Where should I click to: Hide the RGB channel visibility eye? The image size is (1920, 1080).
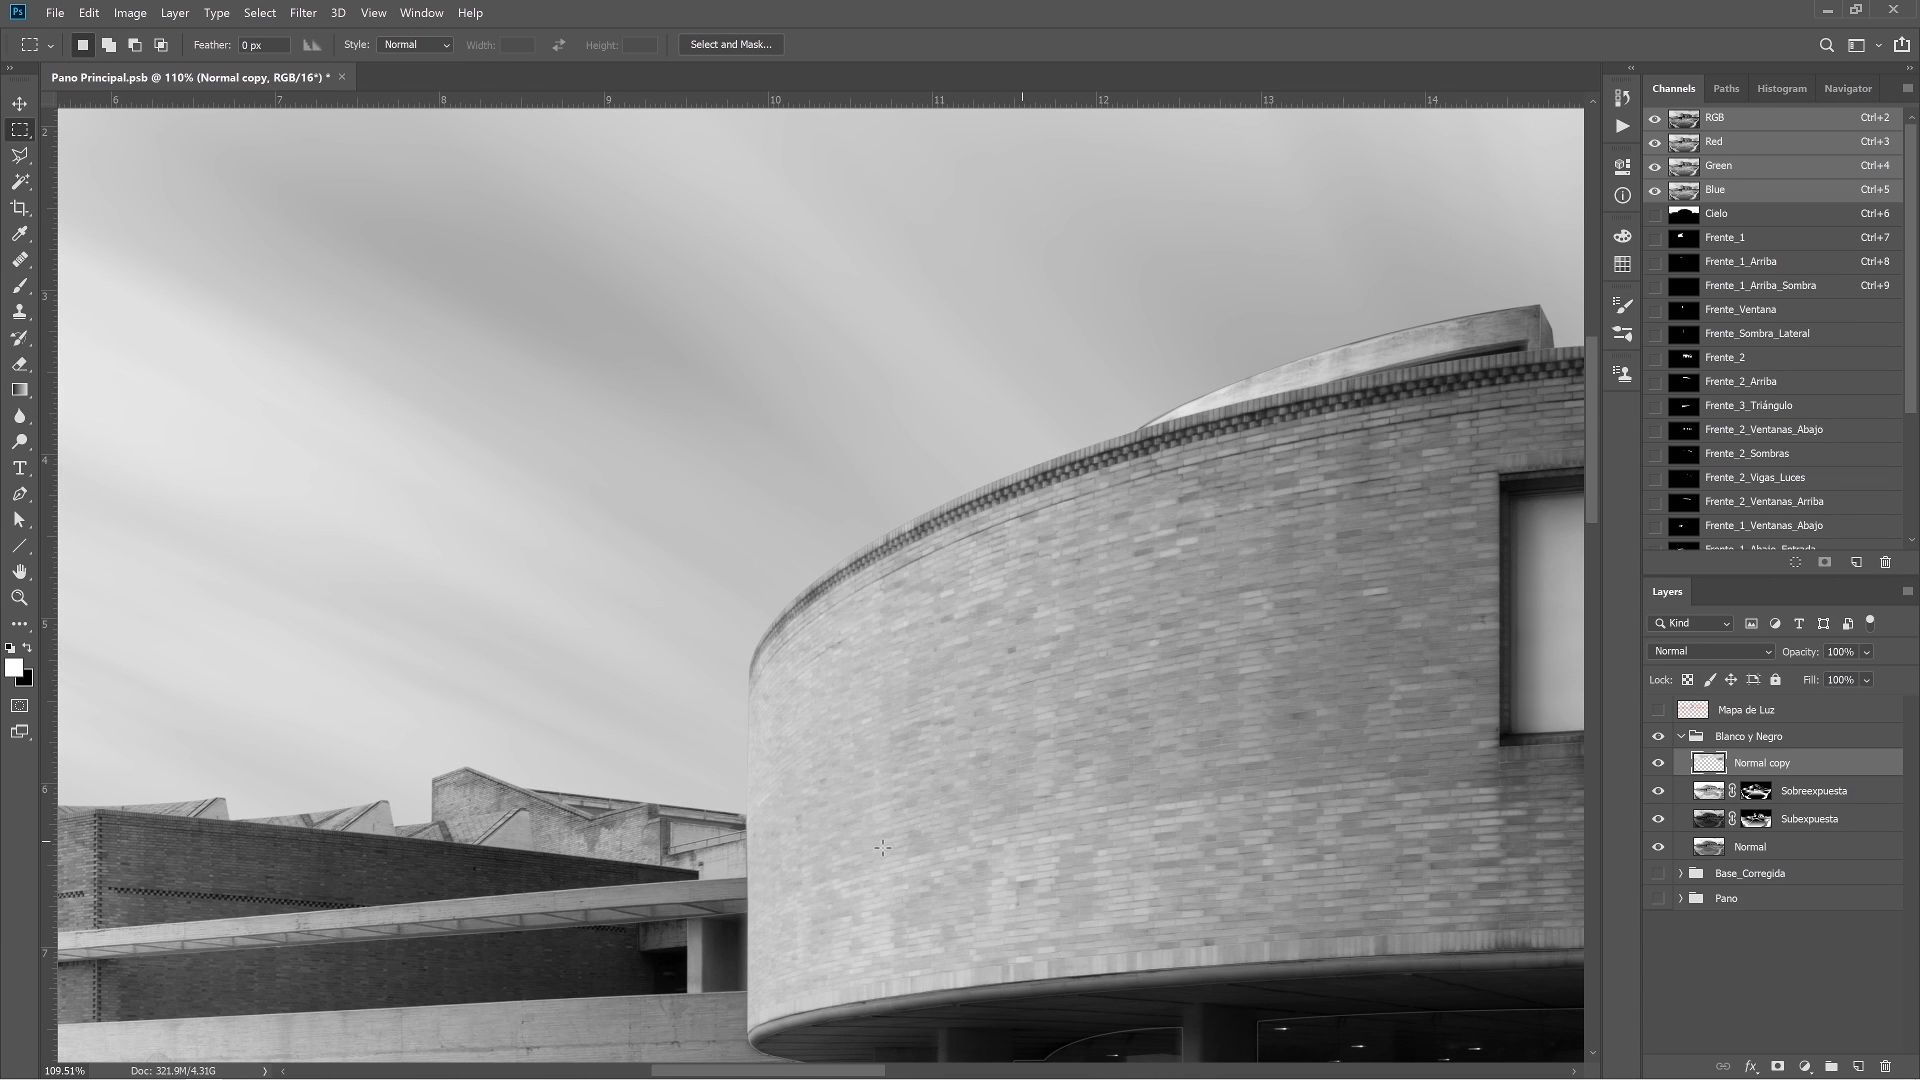pos(1655,118)
